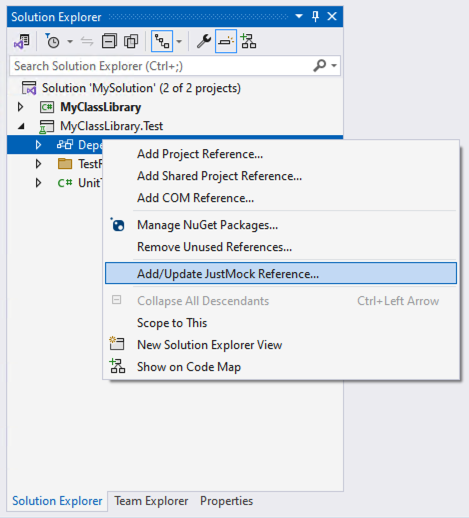The width and height of the screenshot is (469, 518).
Task: Click the test project icon of MyClassLibrary.Test
Action: tap(47, 127)
